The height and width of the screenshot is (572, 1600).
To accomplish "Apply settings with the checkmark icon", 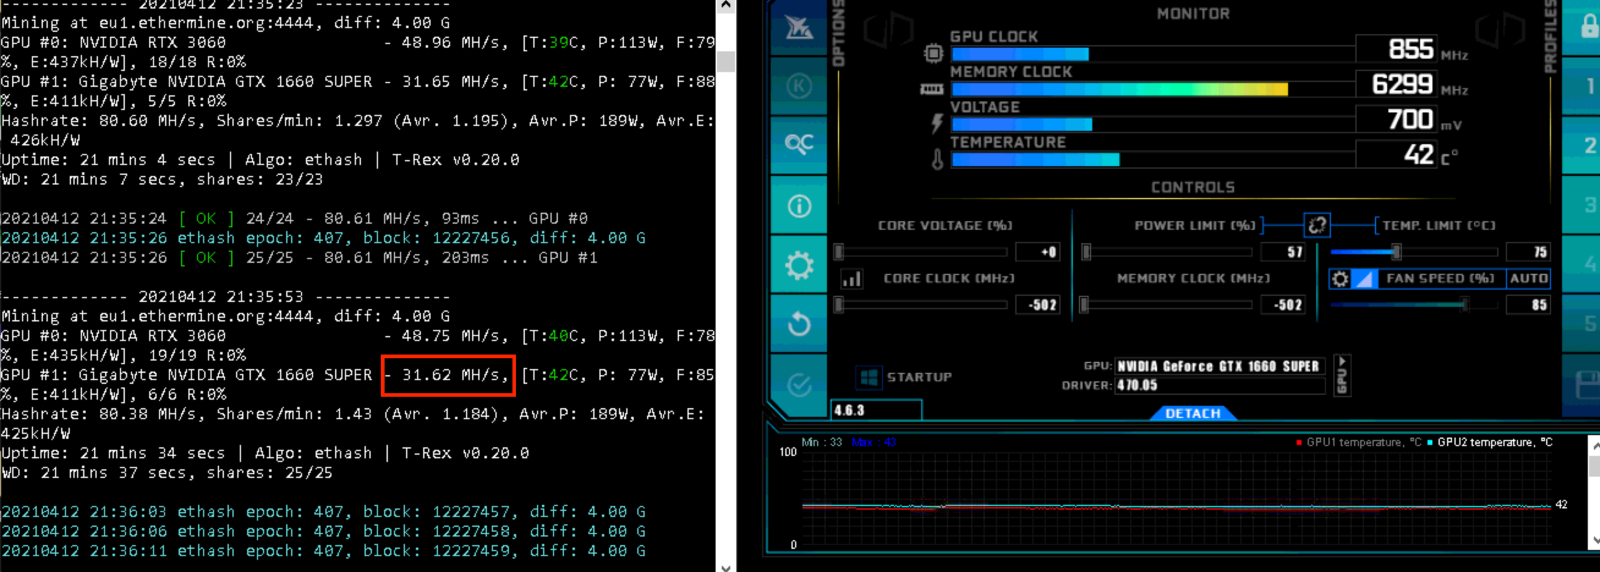I will (x=798, y=384).
